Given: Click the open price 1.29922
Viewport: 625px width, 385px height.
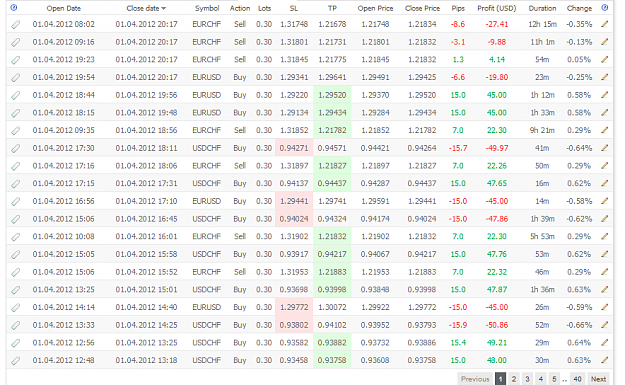Looking at the screenshot, I should coord(375,307).
